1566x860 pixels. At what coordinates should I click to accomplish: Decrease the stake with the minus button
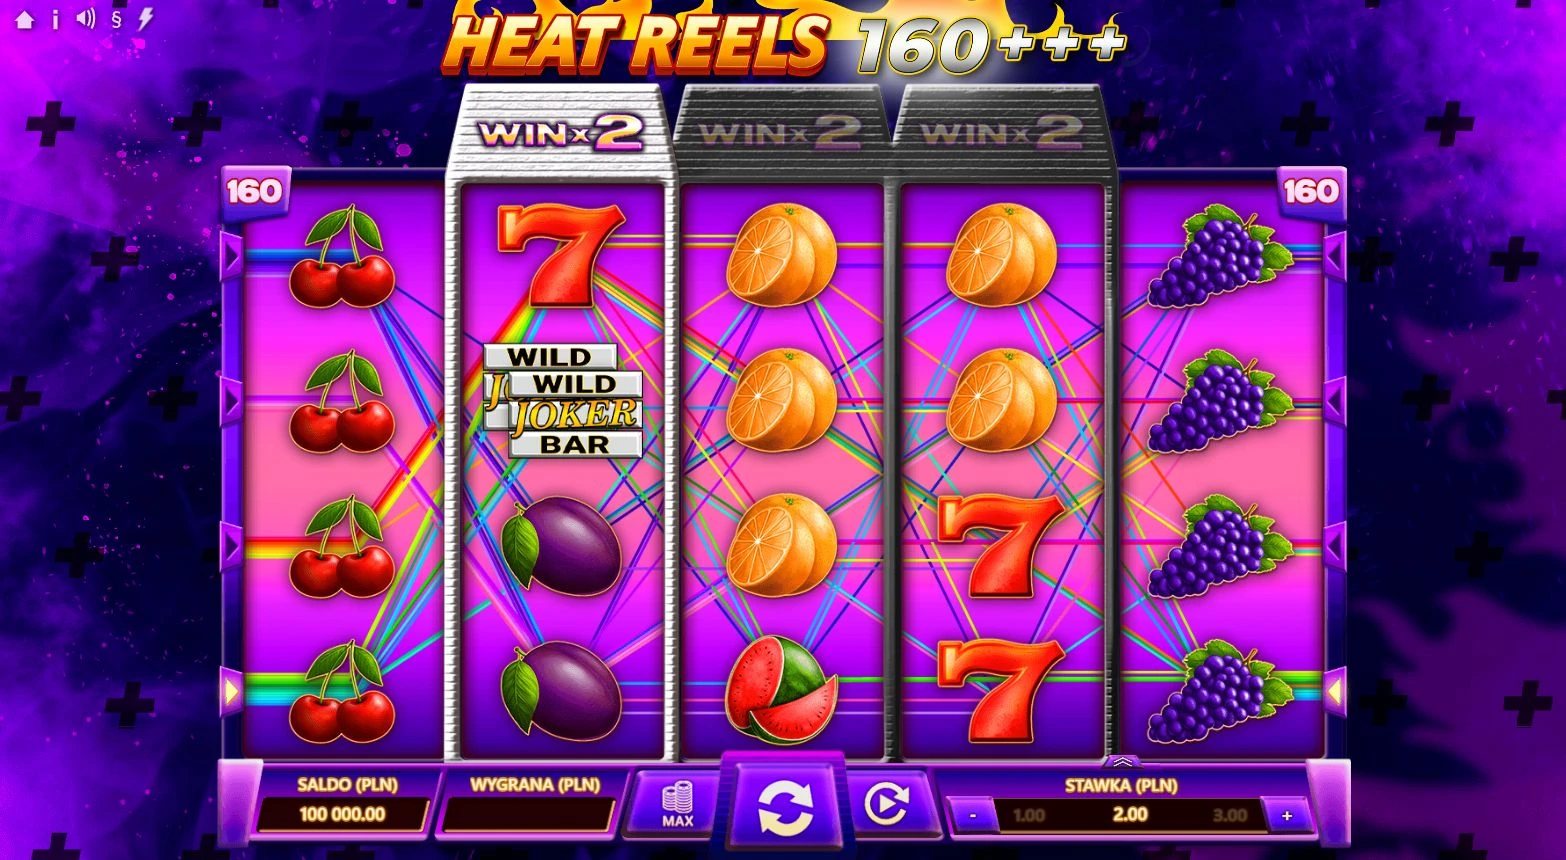[973, 815]
